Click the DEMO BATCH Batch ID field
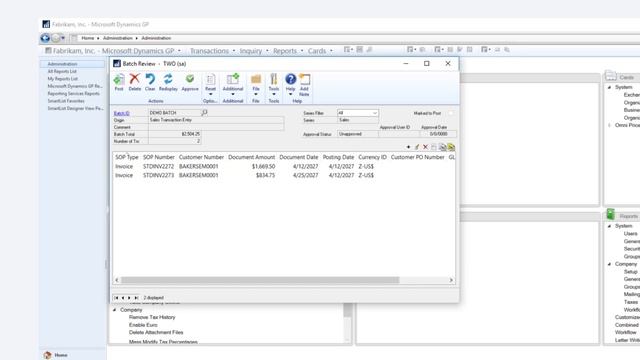The width and height of the screenshot is (640, 360). [175, 113]
